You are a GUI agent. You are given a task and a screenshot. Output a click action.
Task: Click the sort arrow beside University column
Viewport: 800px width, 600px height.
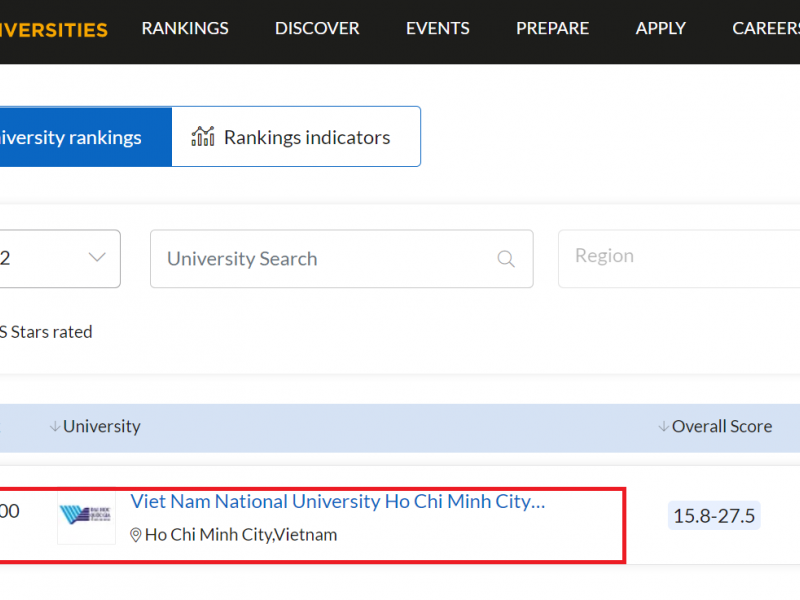(x=55, y=427)
